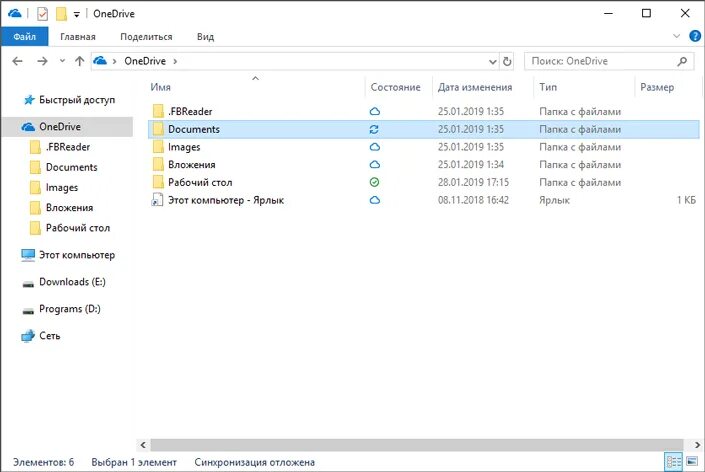This screenshot has width=705, height=472.
Task: Click the Элементов: 6 status text
Action: (x=44, y=463)
